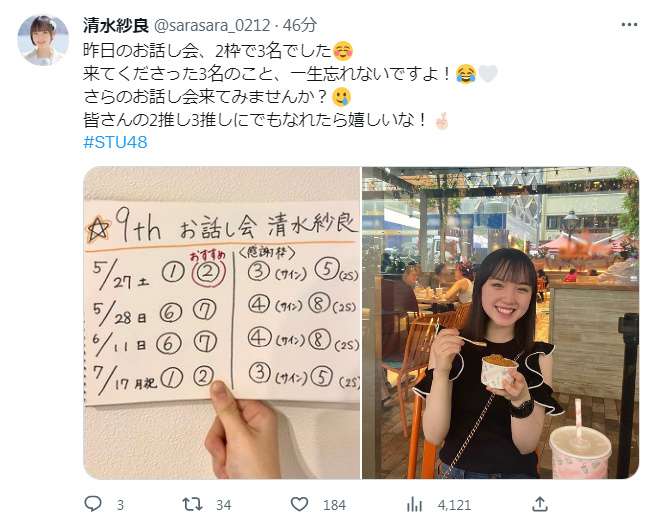Like the tweet with the heart icon
649x525 pixels.
point(299,504)
